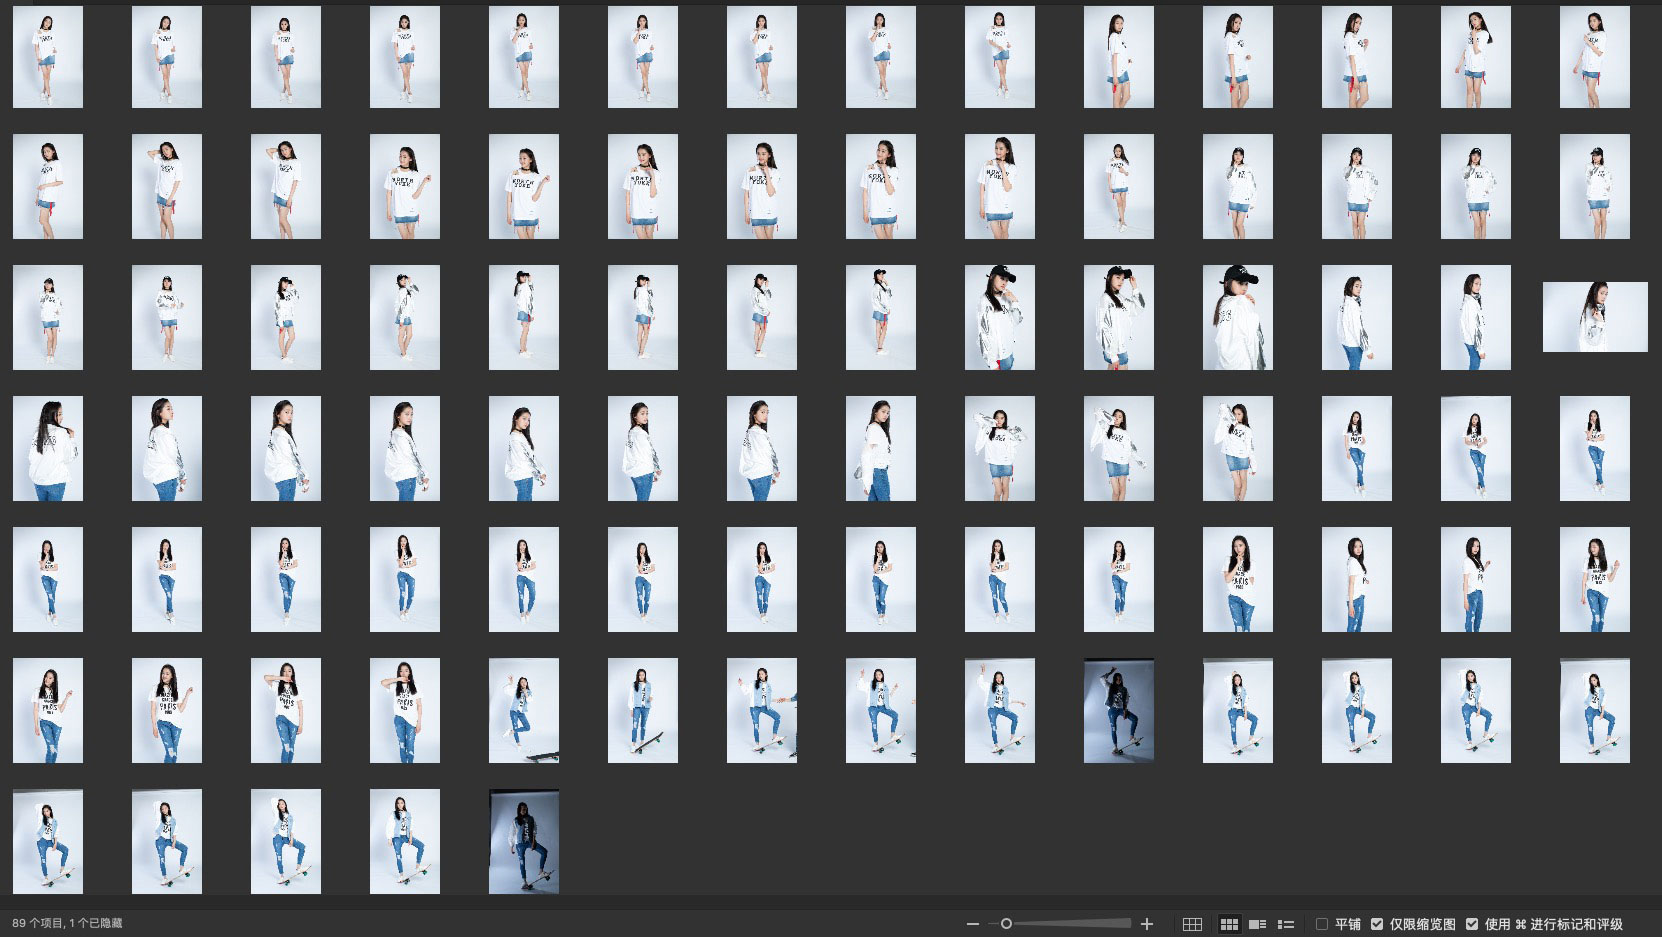Screen dimensions: 1662x937
Task: Click the thumbnail size slider track
Action: pos(1070,924)
